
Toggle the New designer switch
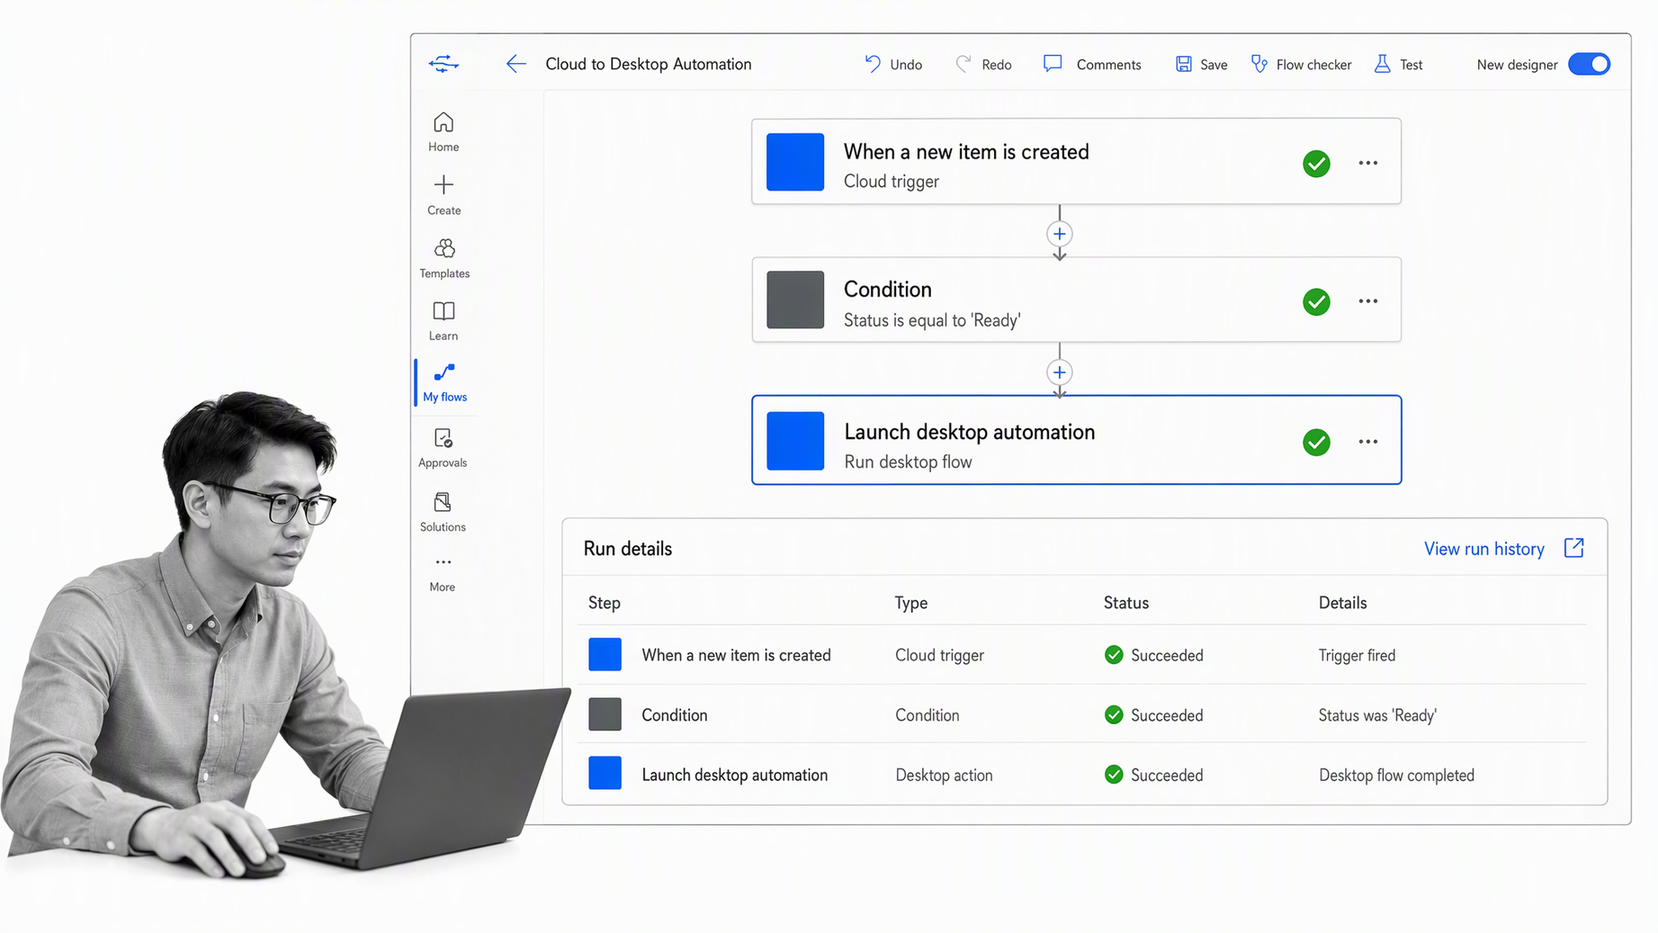click(x=1589, y=64)
